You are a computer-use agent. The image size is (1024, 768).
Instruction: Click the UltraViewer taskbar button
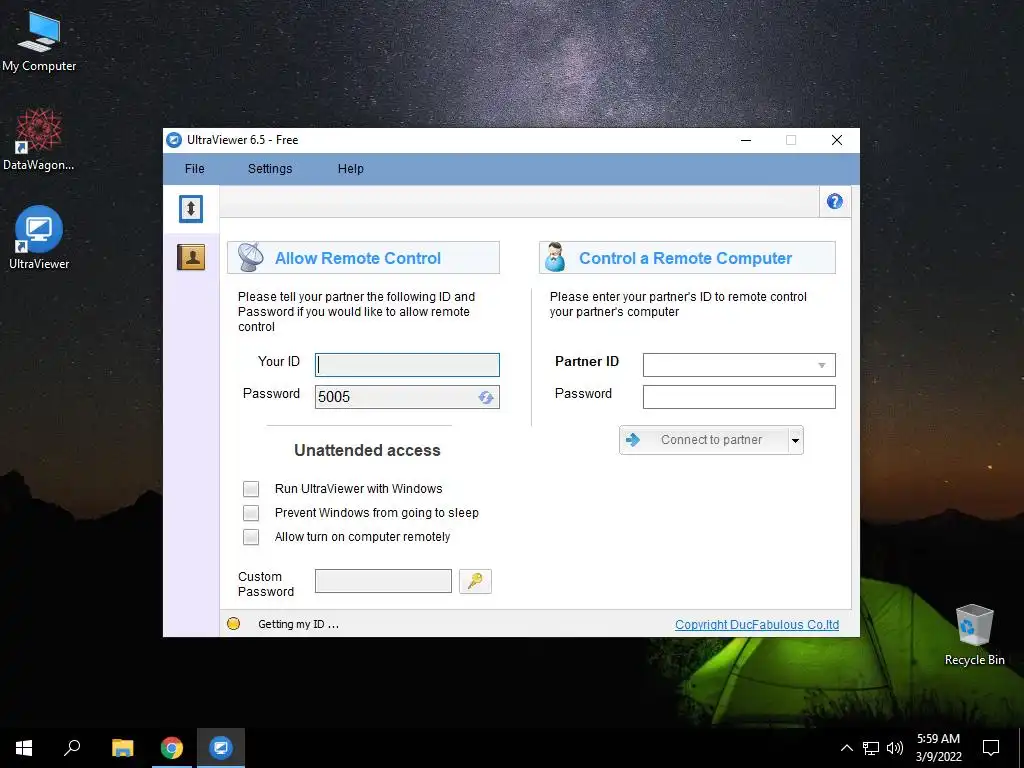pyautogui.click(x=221, y=748)
